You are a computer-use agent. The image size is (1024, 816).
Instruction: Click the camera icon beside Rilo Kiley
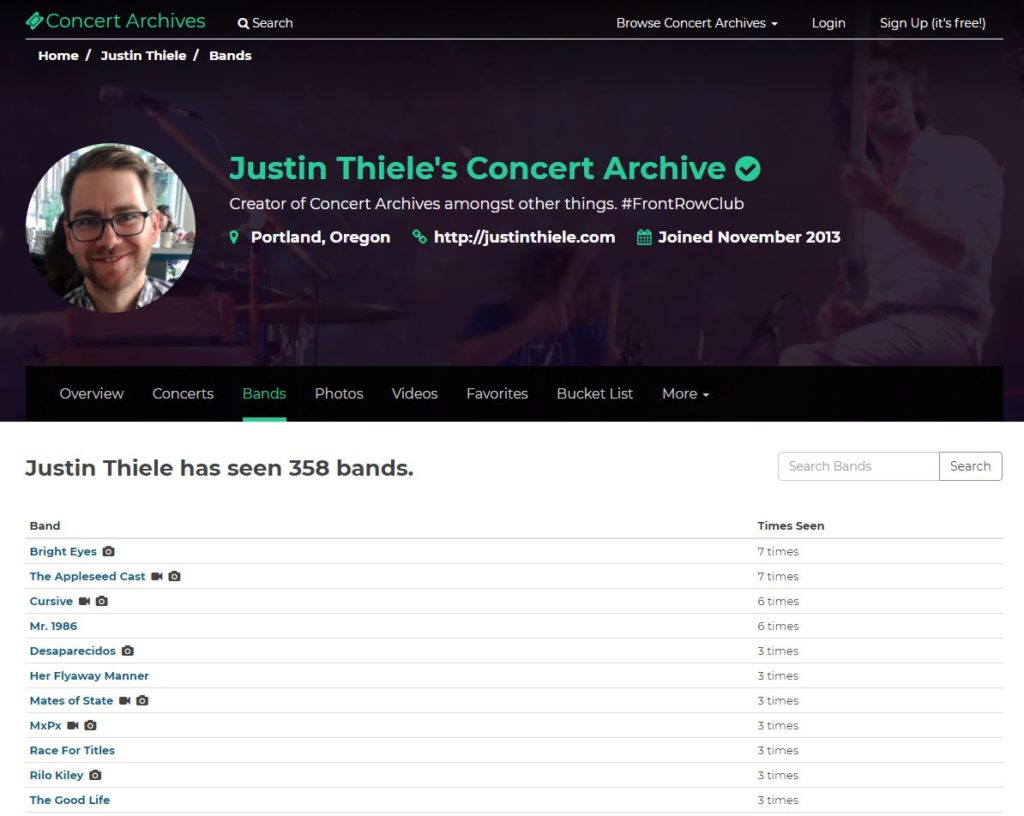[x=95, y=775]
